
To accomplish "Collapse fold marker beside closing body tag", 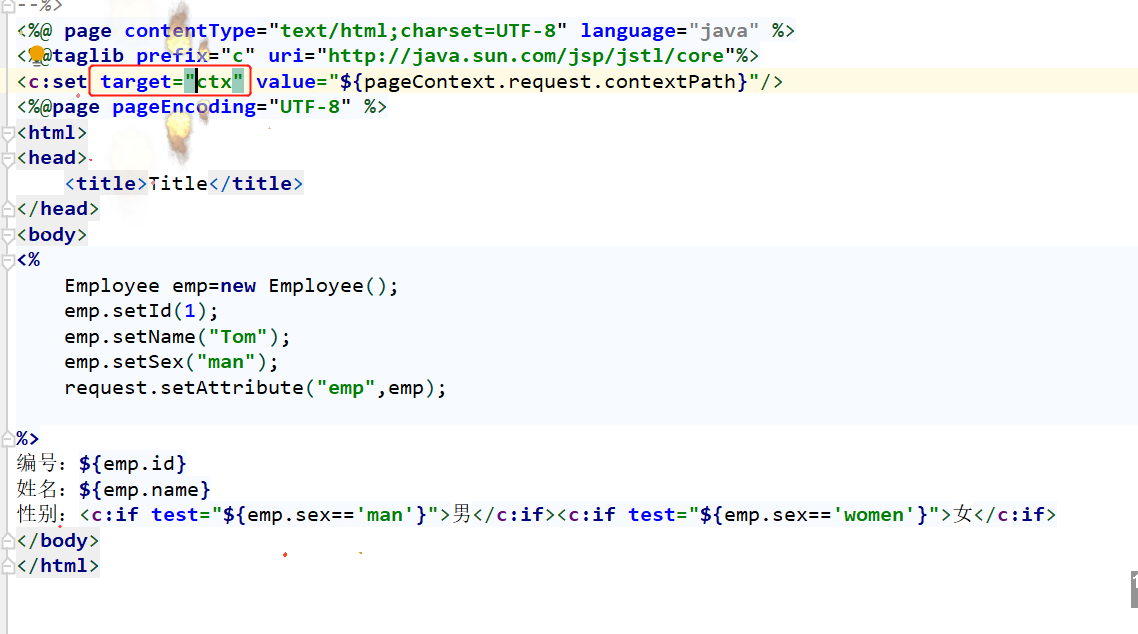I will 8,539.
